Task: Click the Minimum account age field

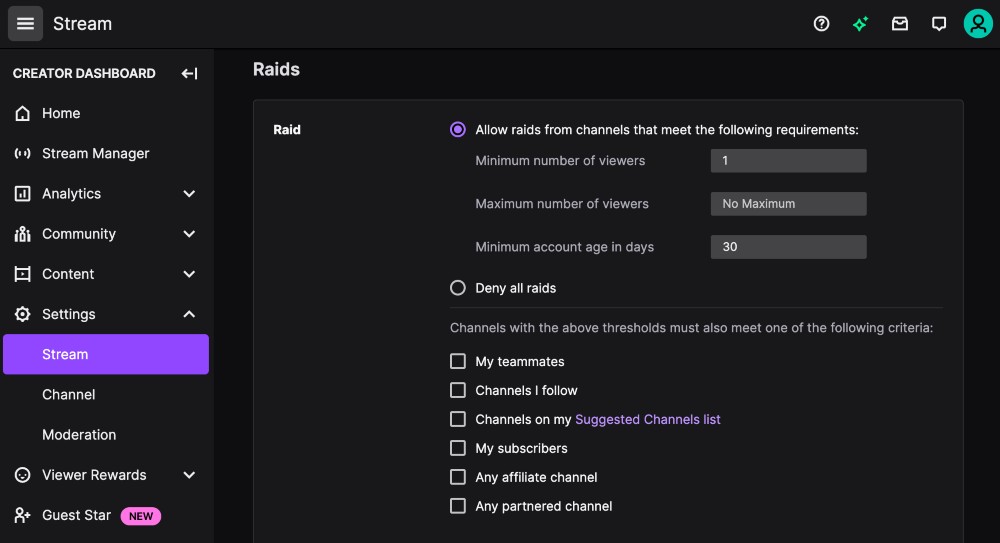Action: 788,247
